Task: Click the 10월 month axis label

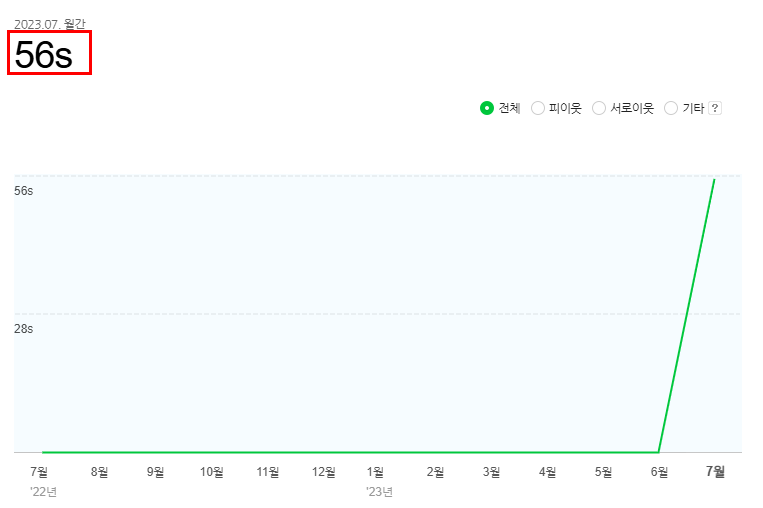Action: point(212,472)
